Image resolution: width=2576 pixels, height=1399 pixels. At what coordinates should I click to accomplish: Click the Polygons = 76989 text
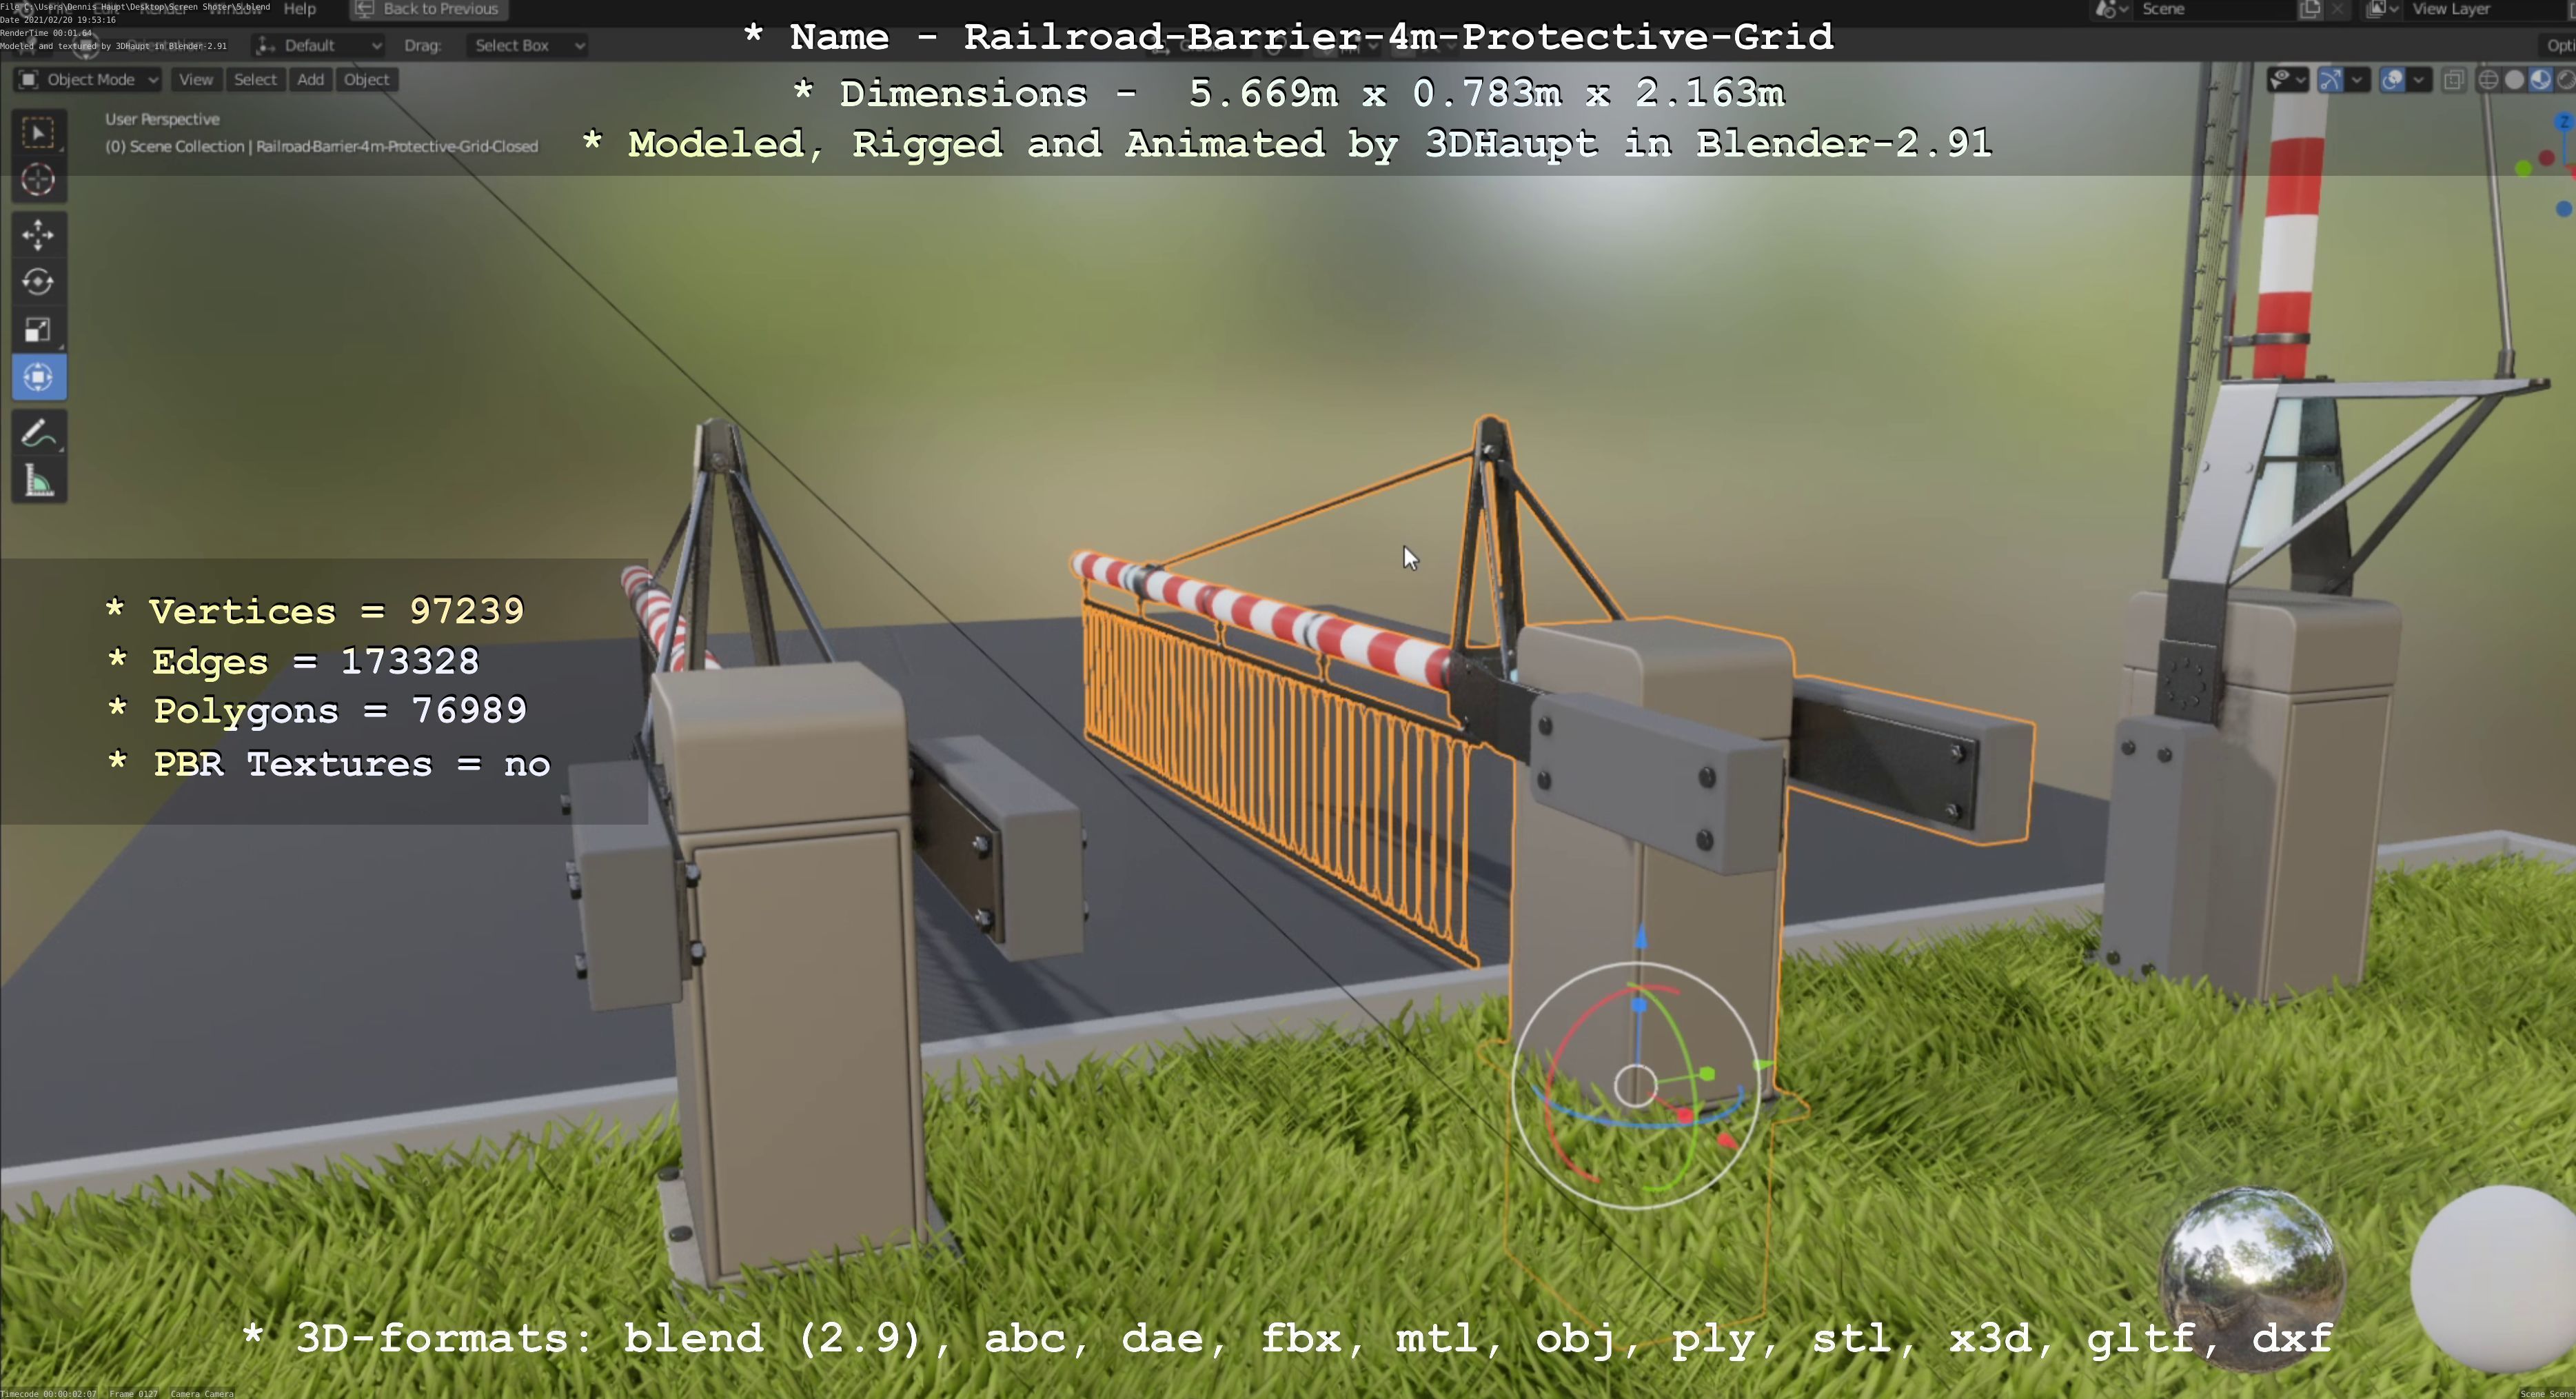(317, 711)
